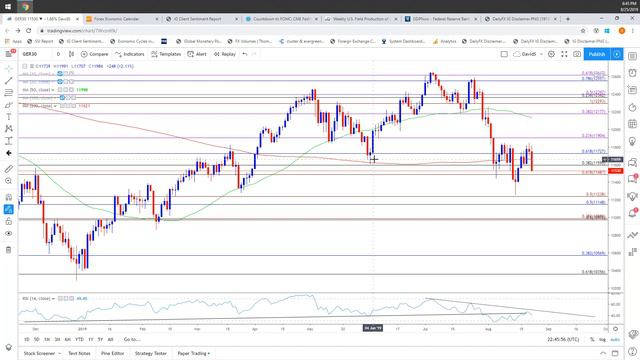Select the text annotation tool
This screenshot has width=640, height=360.
point(9,117)
